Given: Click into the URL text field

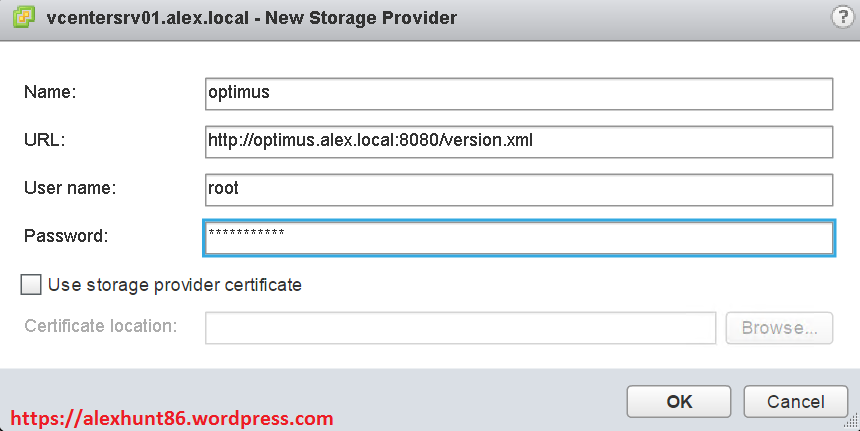Looking at the screenshot, I should pos(518,141).
